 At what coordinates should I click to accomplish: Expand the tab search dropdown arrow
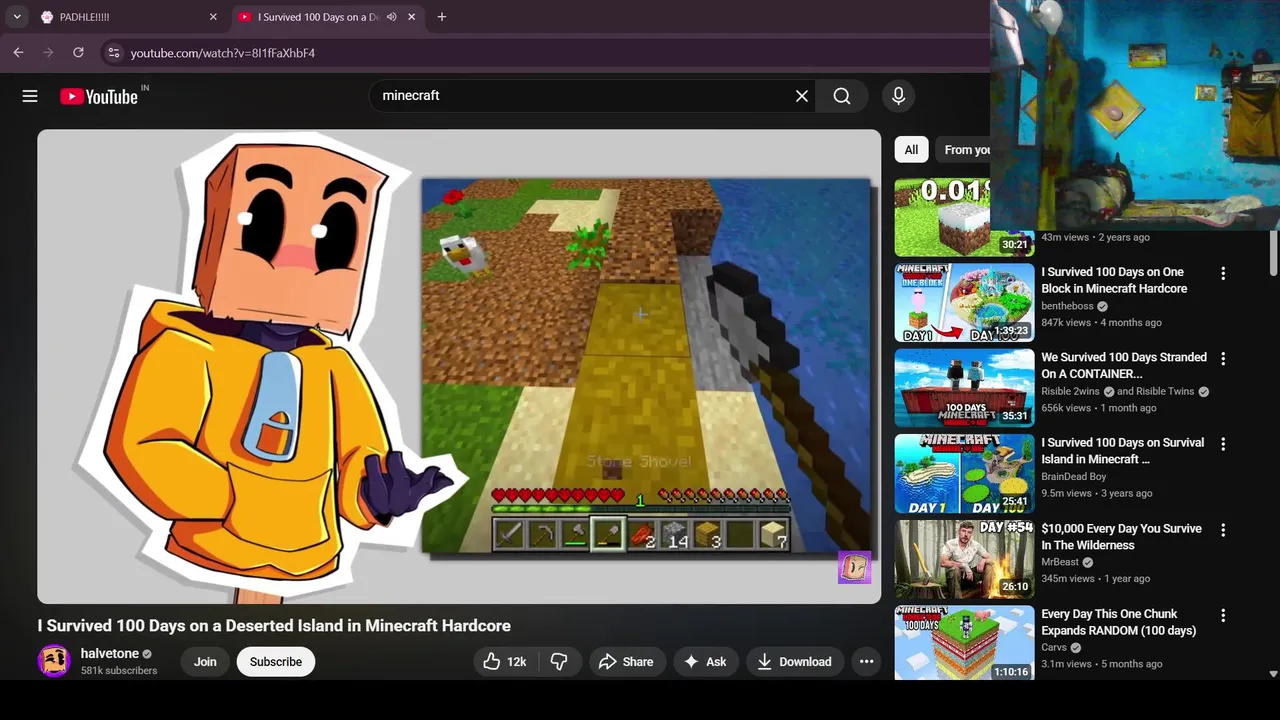17,17
